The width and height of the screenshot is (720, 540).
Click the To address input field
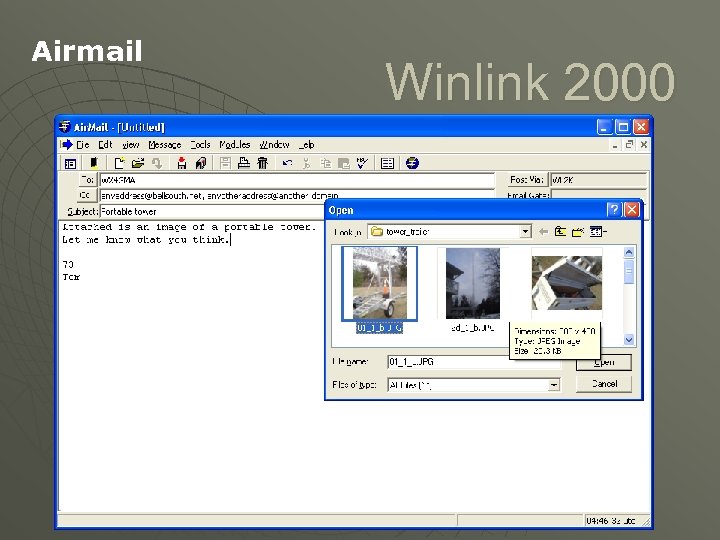click(x=297, y=180)
